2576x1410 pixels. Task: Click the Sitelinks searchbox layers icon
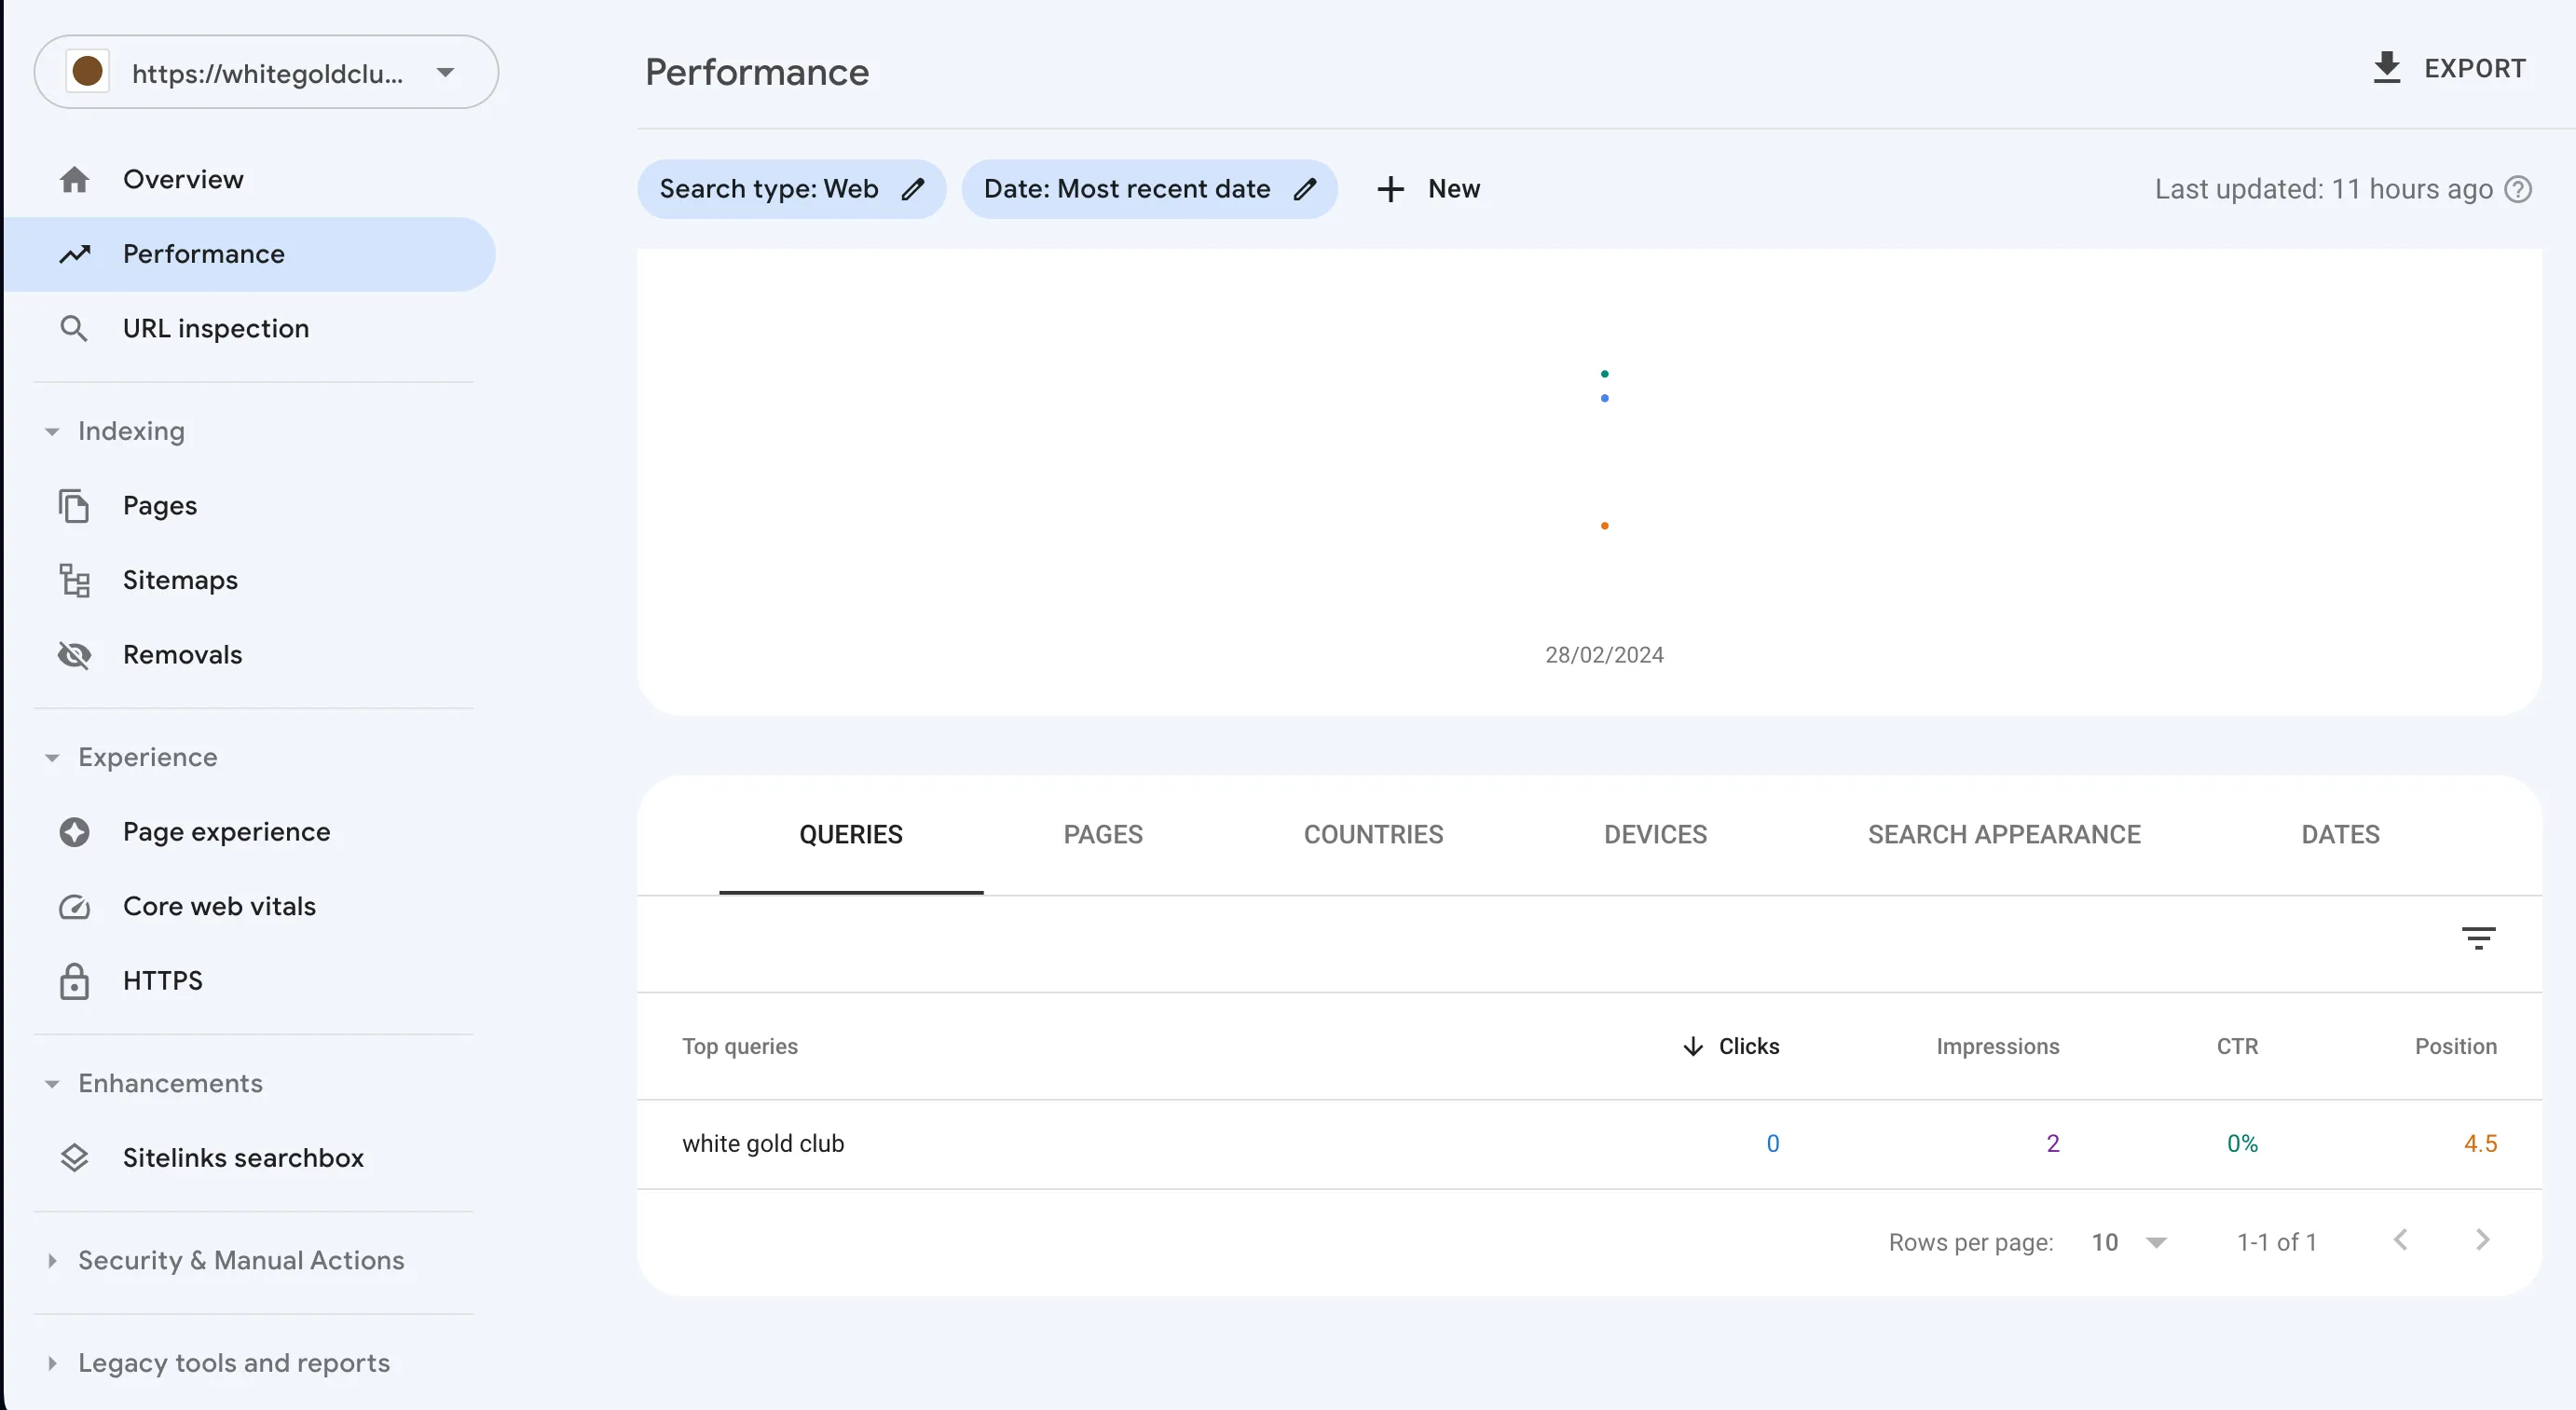[74, 1158]
